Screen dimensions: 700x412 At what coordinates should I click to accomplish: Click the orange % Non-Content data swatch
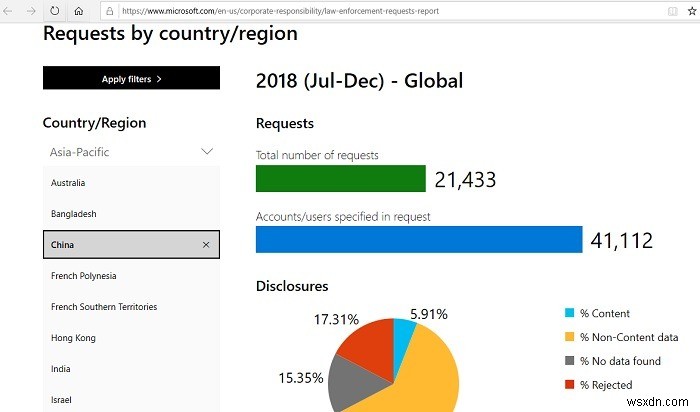coord(569,338)
